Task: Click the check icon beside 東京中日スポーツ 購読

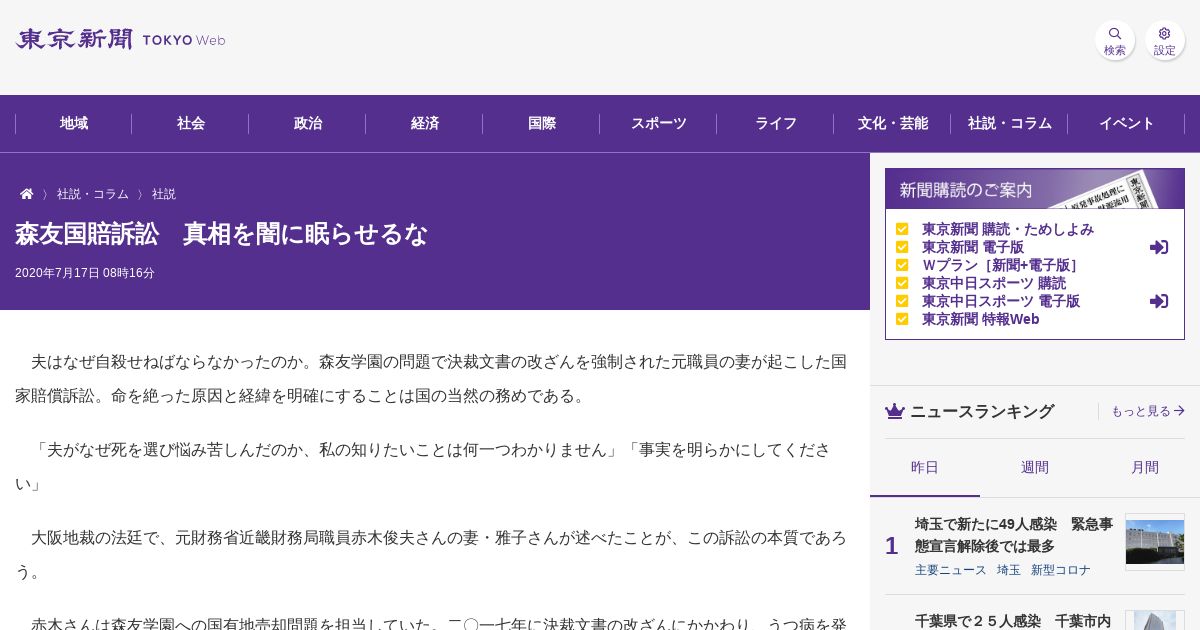Action: click(902, 283)
